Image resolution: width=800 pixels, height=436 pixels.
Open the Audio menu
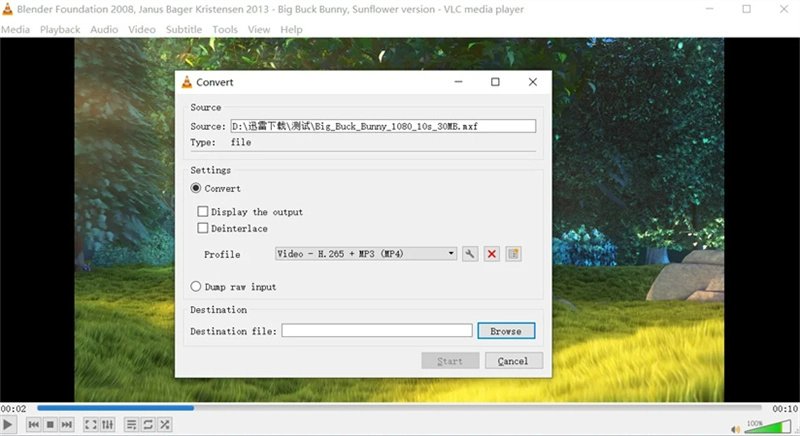[104, 30]
